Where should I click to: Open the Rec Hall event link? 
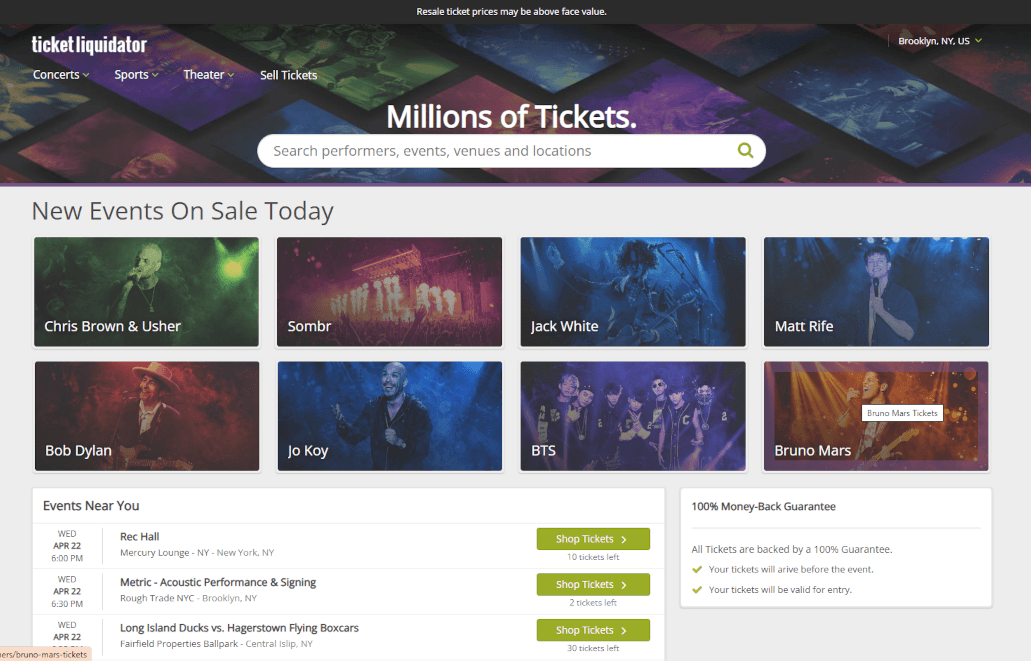tap(139, 537)
